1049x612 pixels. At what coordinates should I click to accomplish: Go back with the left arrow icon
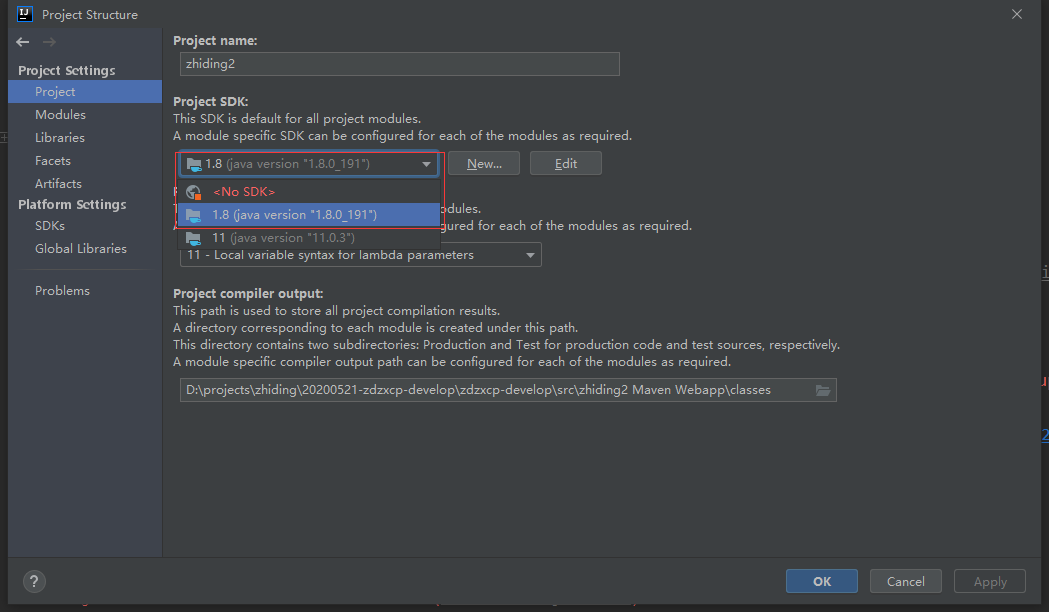point(23,42)
